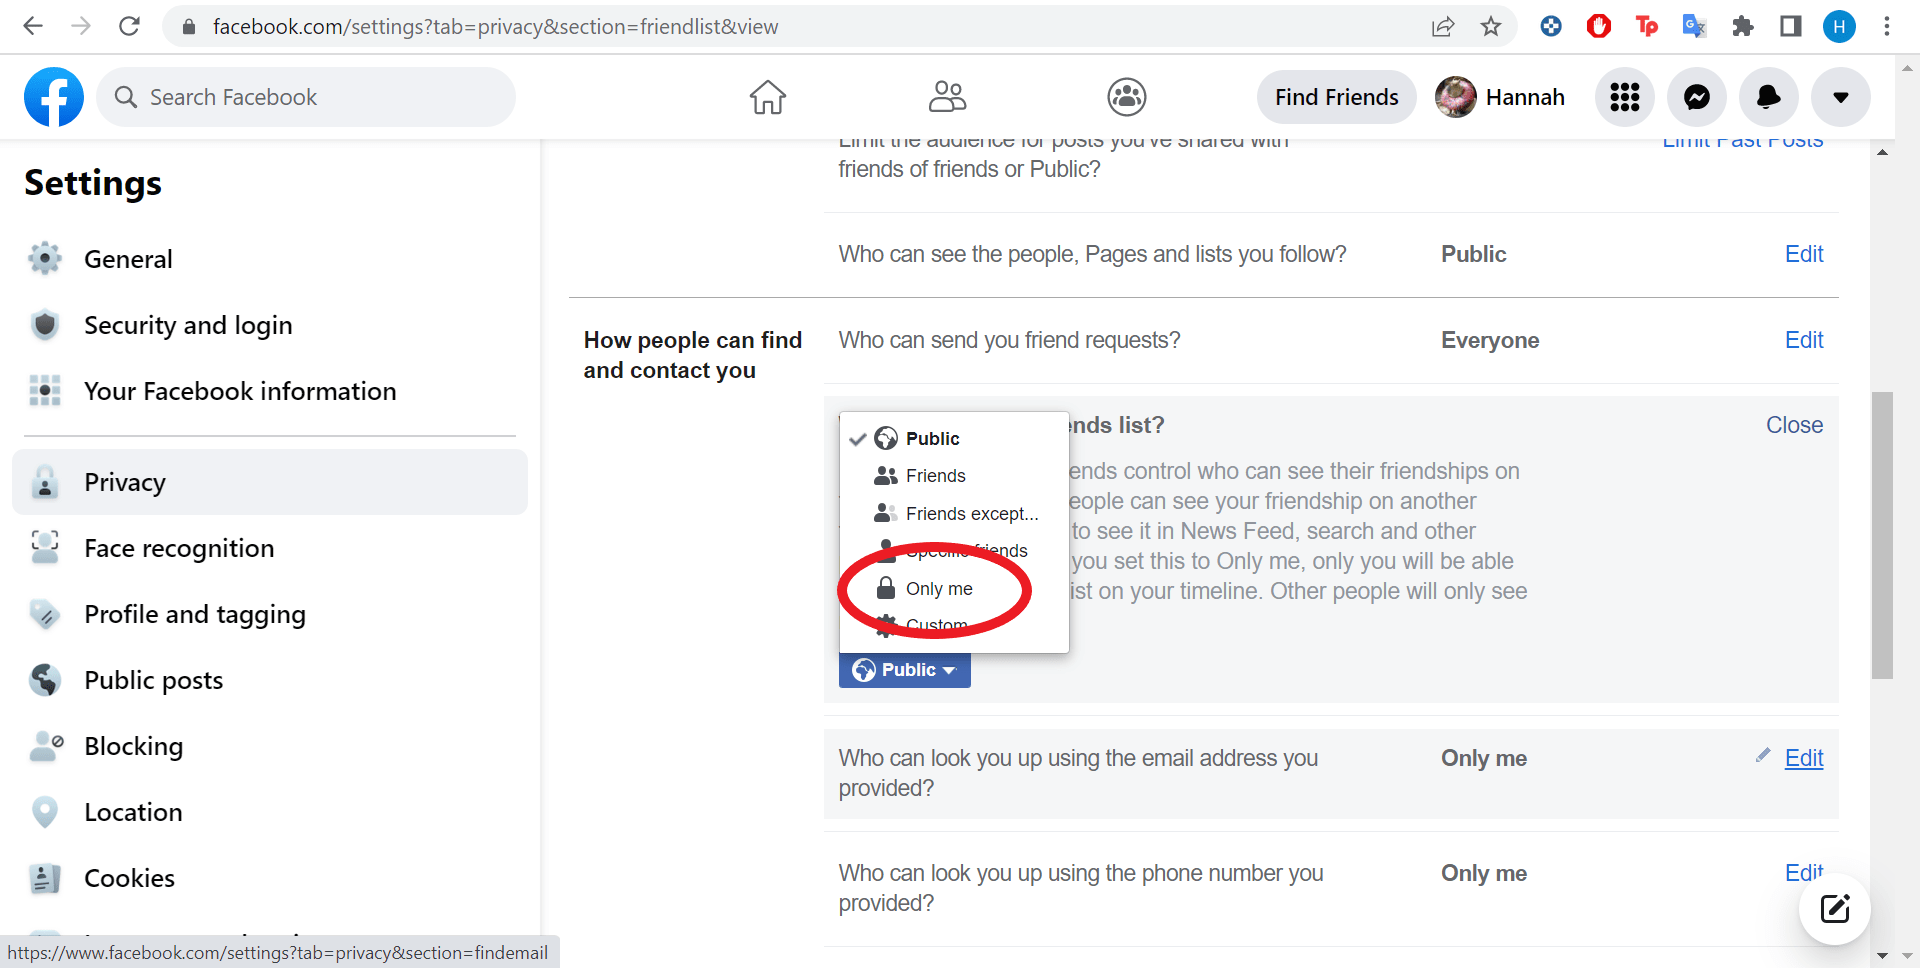Click the page vertical scrollbar thumb
Image resolution: width=1920 pixels, height=968 pixels.
tap(1882, 535)
